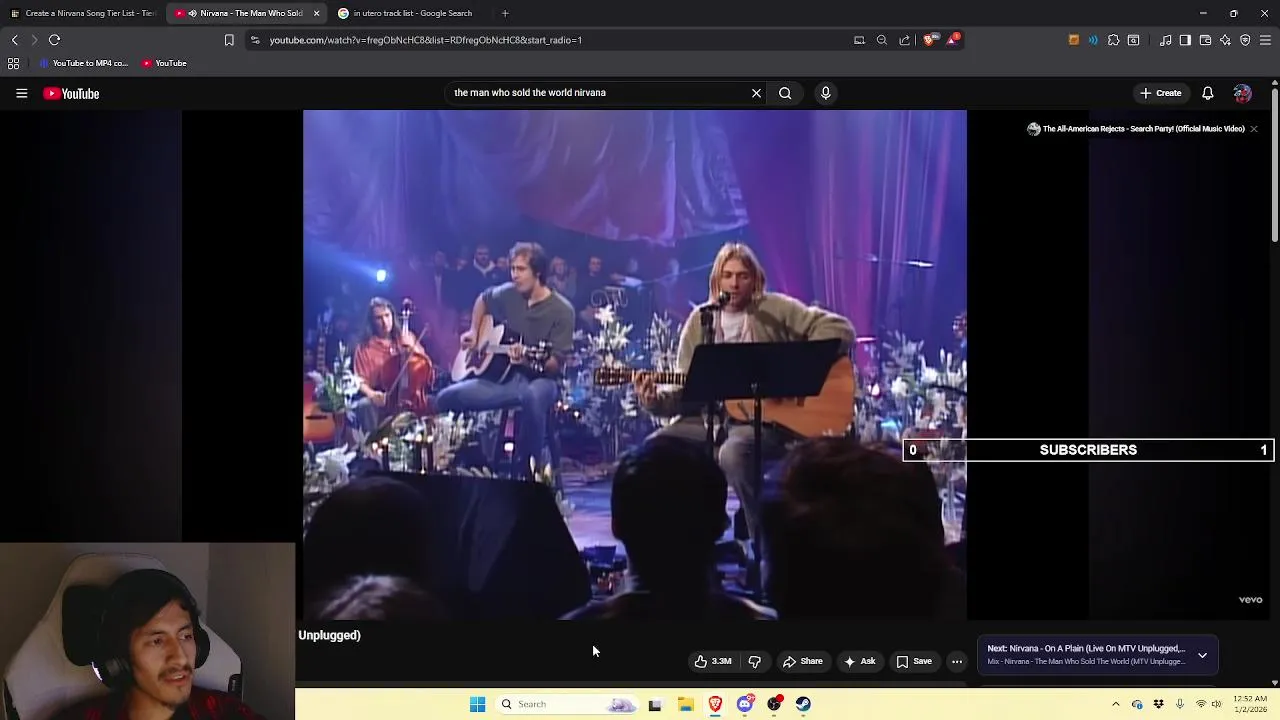Open the bookmarks apps grid icon
The height and width of the screenshot is (720, 1280).
[13, 63]
